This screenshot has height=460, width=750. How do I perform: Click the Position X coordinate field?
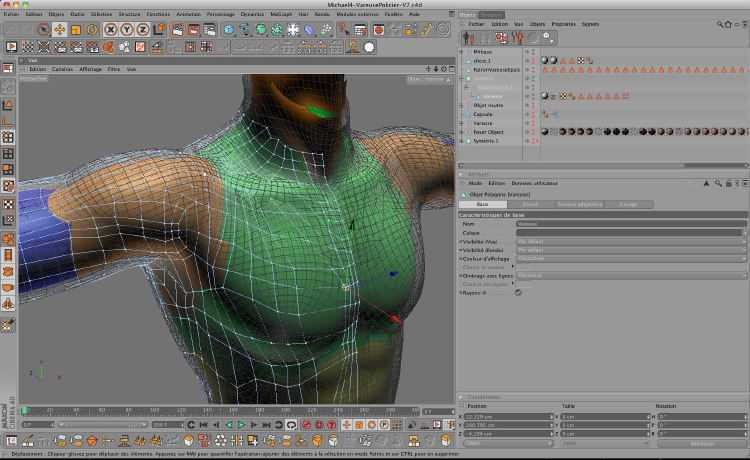click(508, 417)
